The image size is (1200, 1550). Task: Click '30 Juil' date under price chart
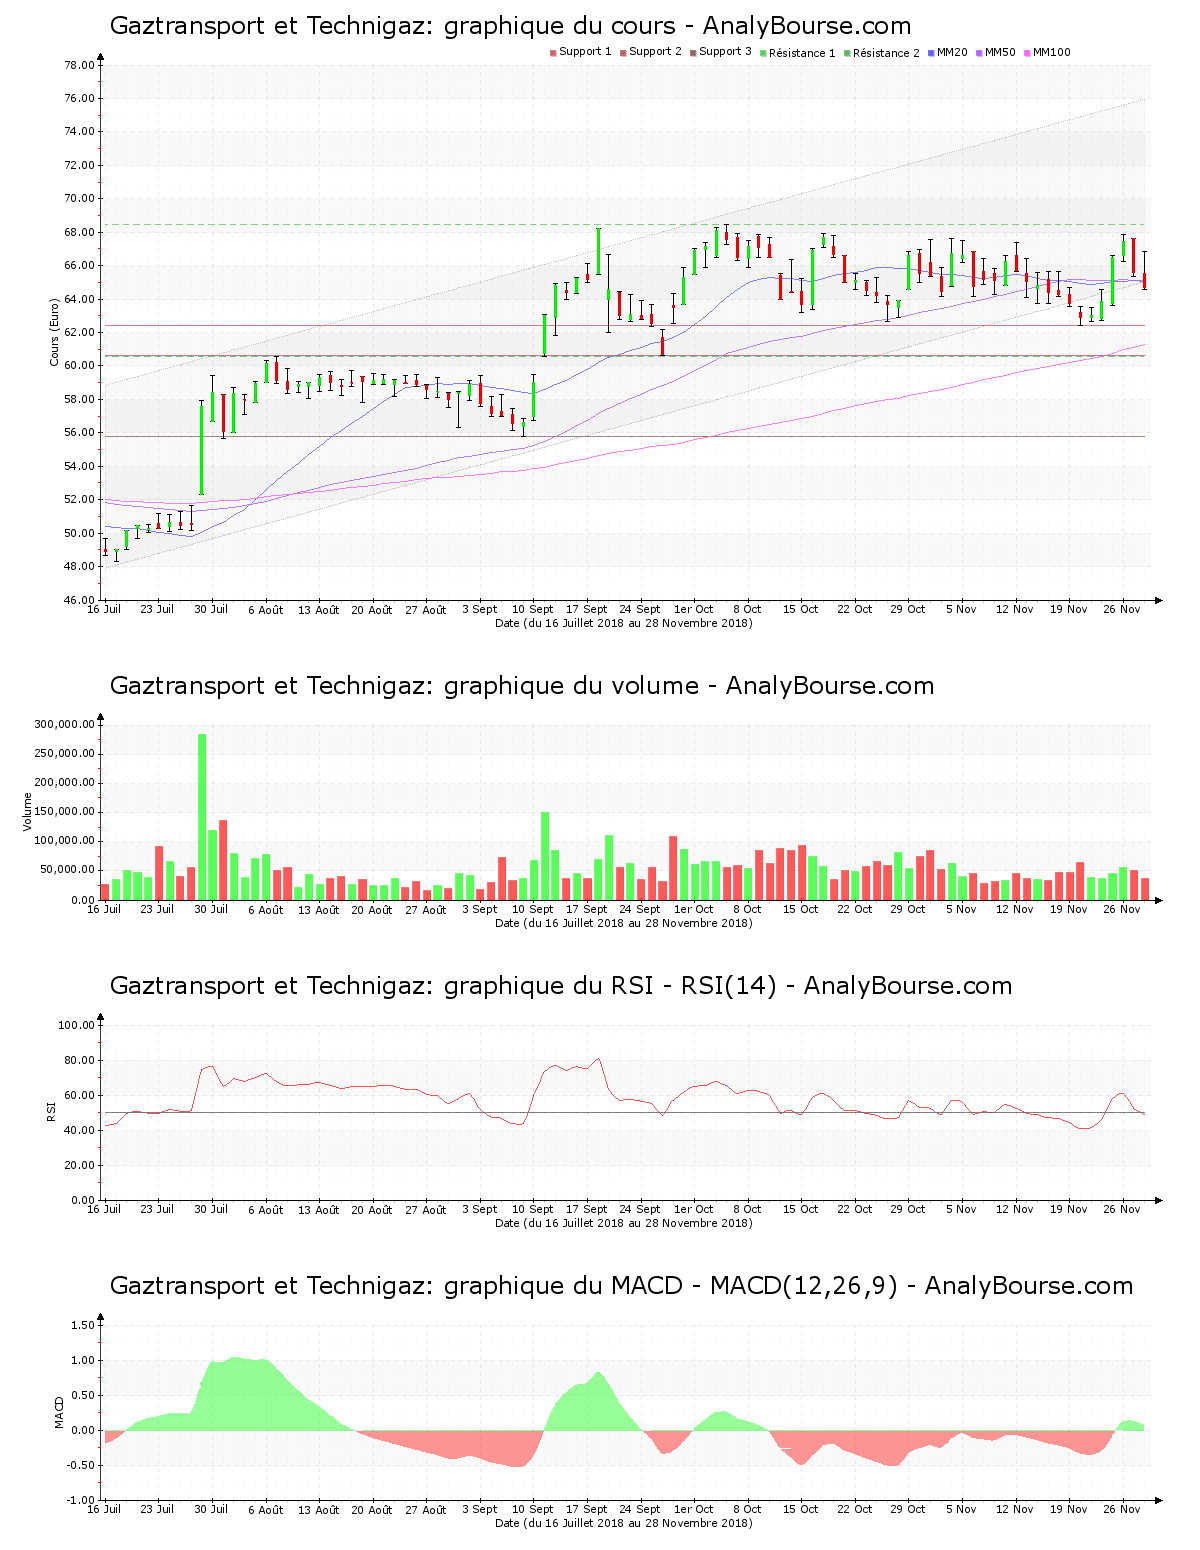(211, 609)
